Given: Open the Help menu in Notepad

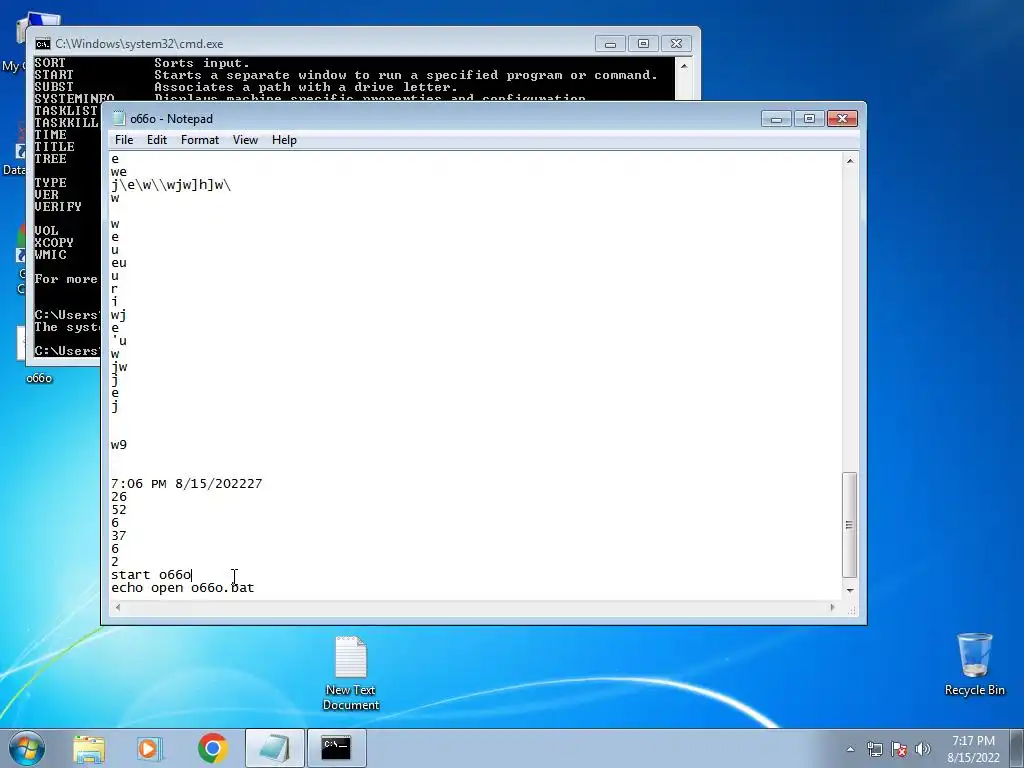Looking at the screenshot, I should pyautogui.click(x=284, y=140).
